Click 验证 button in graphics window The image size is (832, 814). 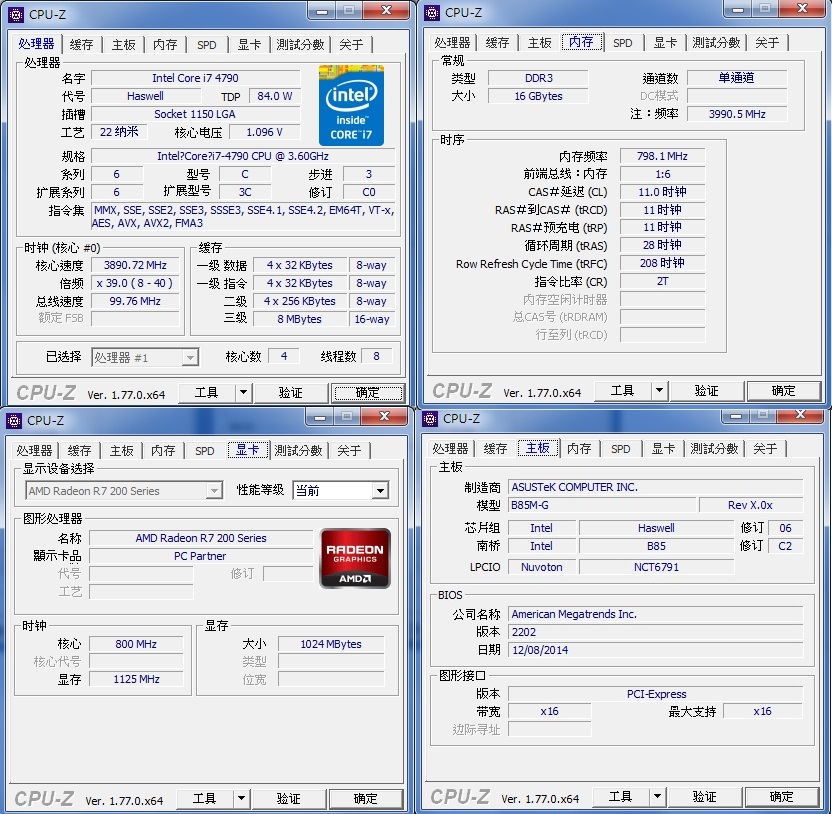click(x=288, y=798)
